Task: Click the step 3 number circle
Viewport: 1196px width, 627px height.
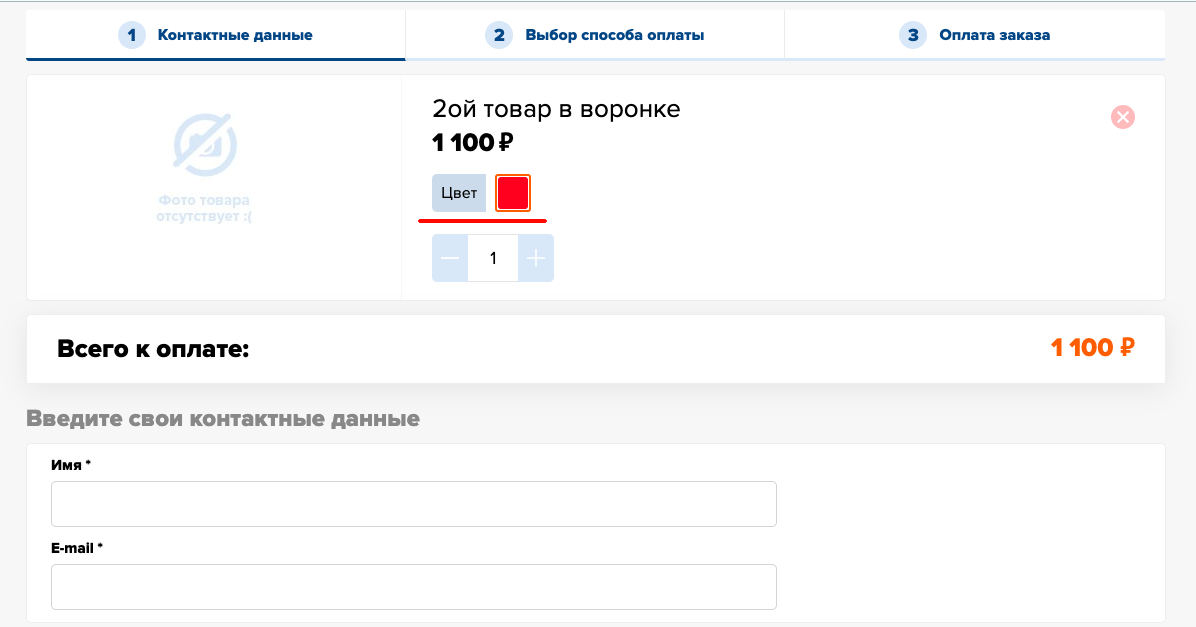Action: tap(912, 35)
